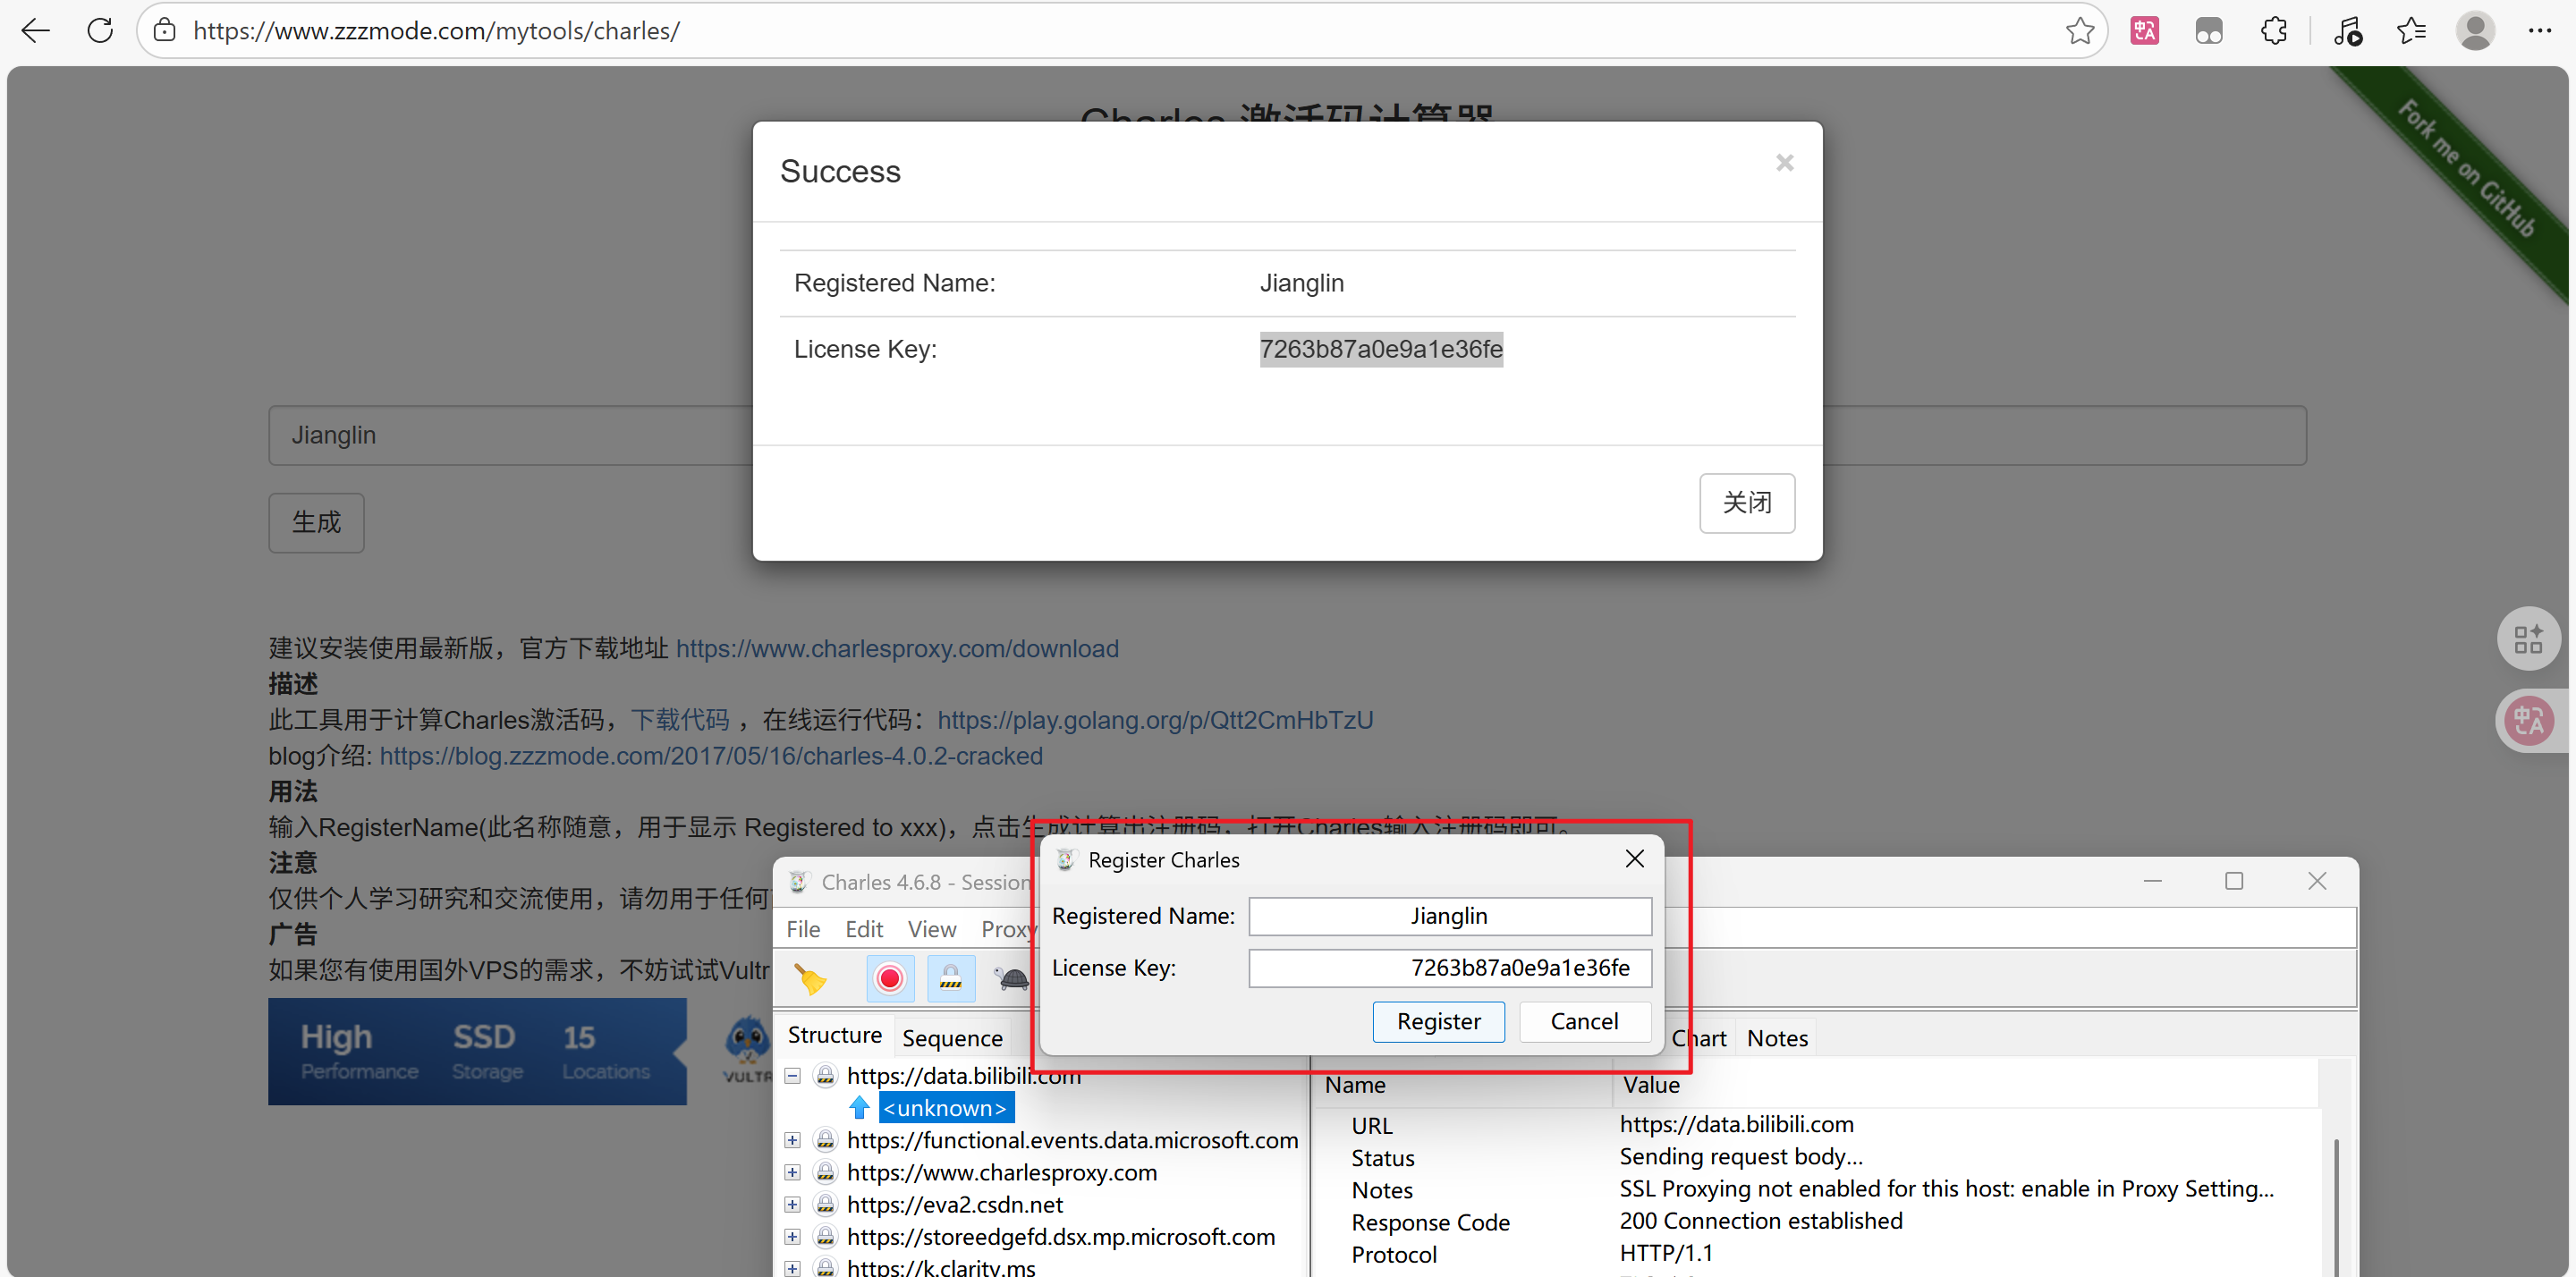Select the https://www.charlesproxy.com host row
This screenshot has height=1277, width=2576.
[x=1002, y=1172]
